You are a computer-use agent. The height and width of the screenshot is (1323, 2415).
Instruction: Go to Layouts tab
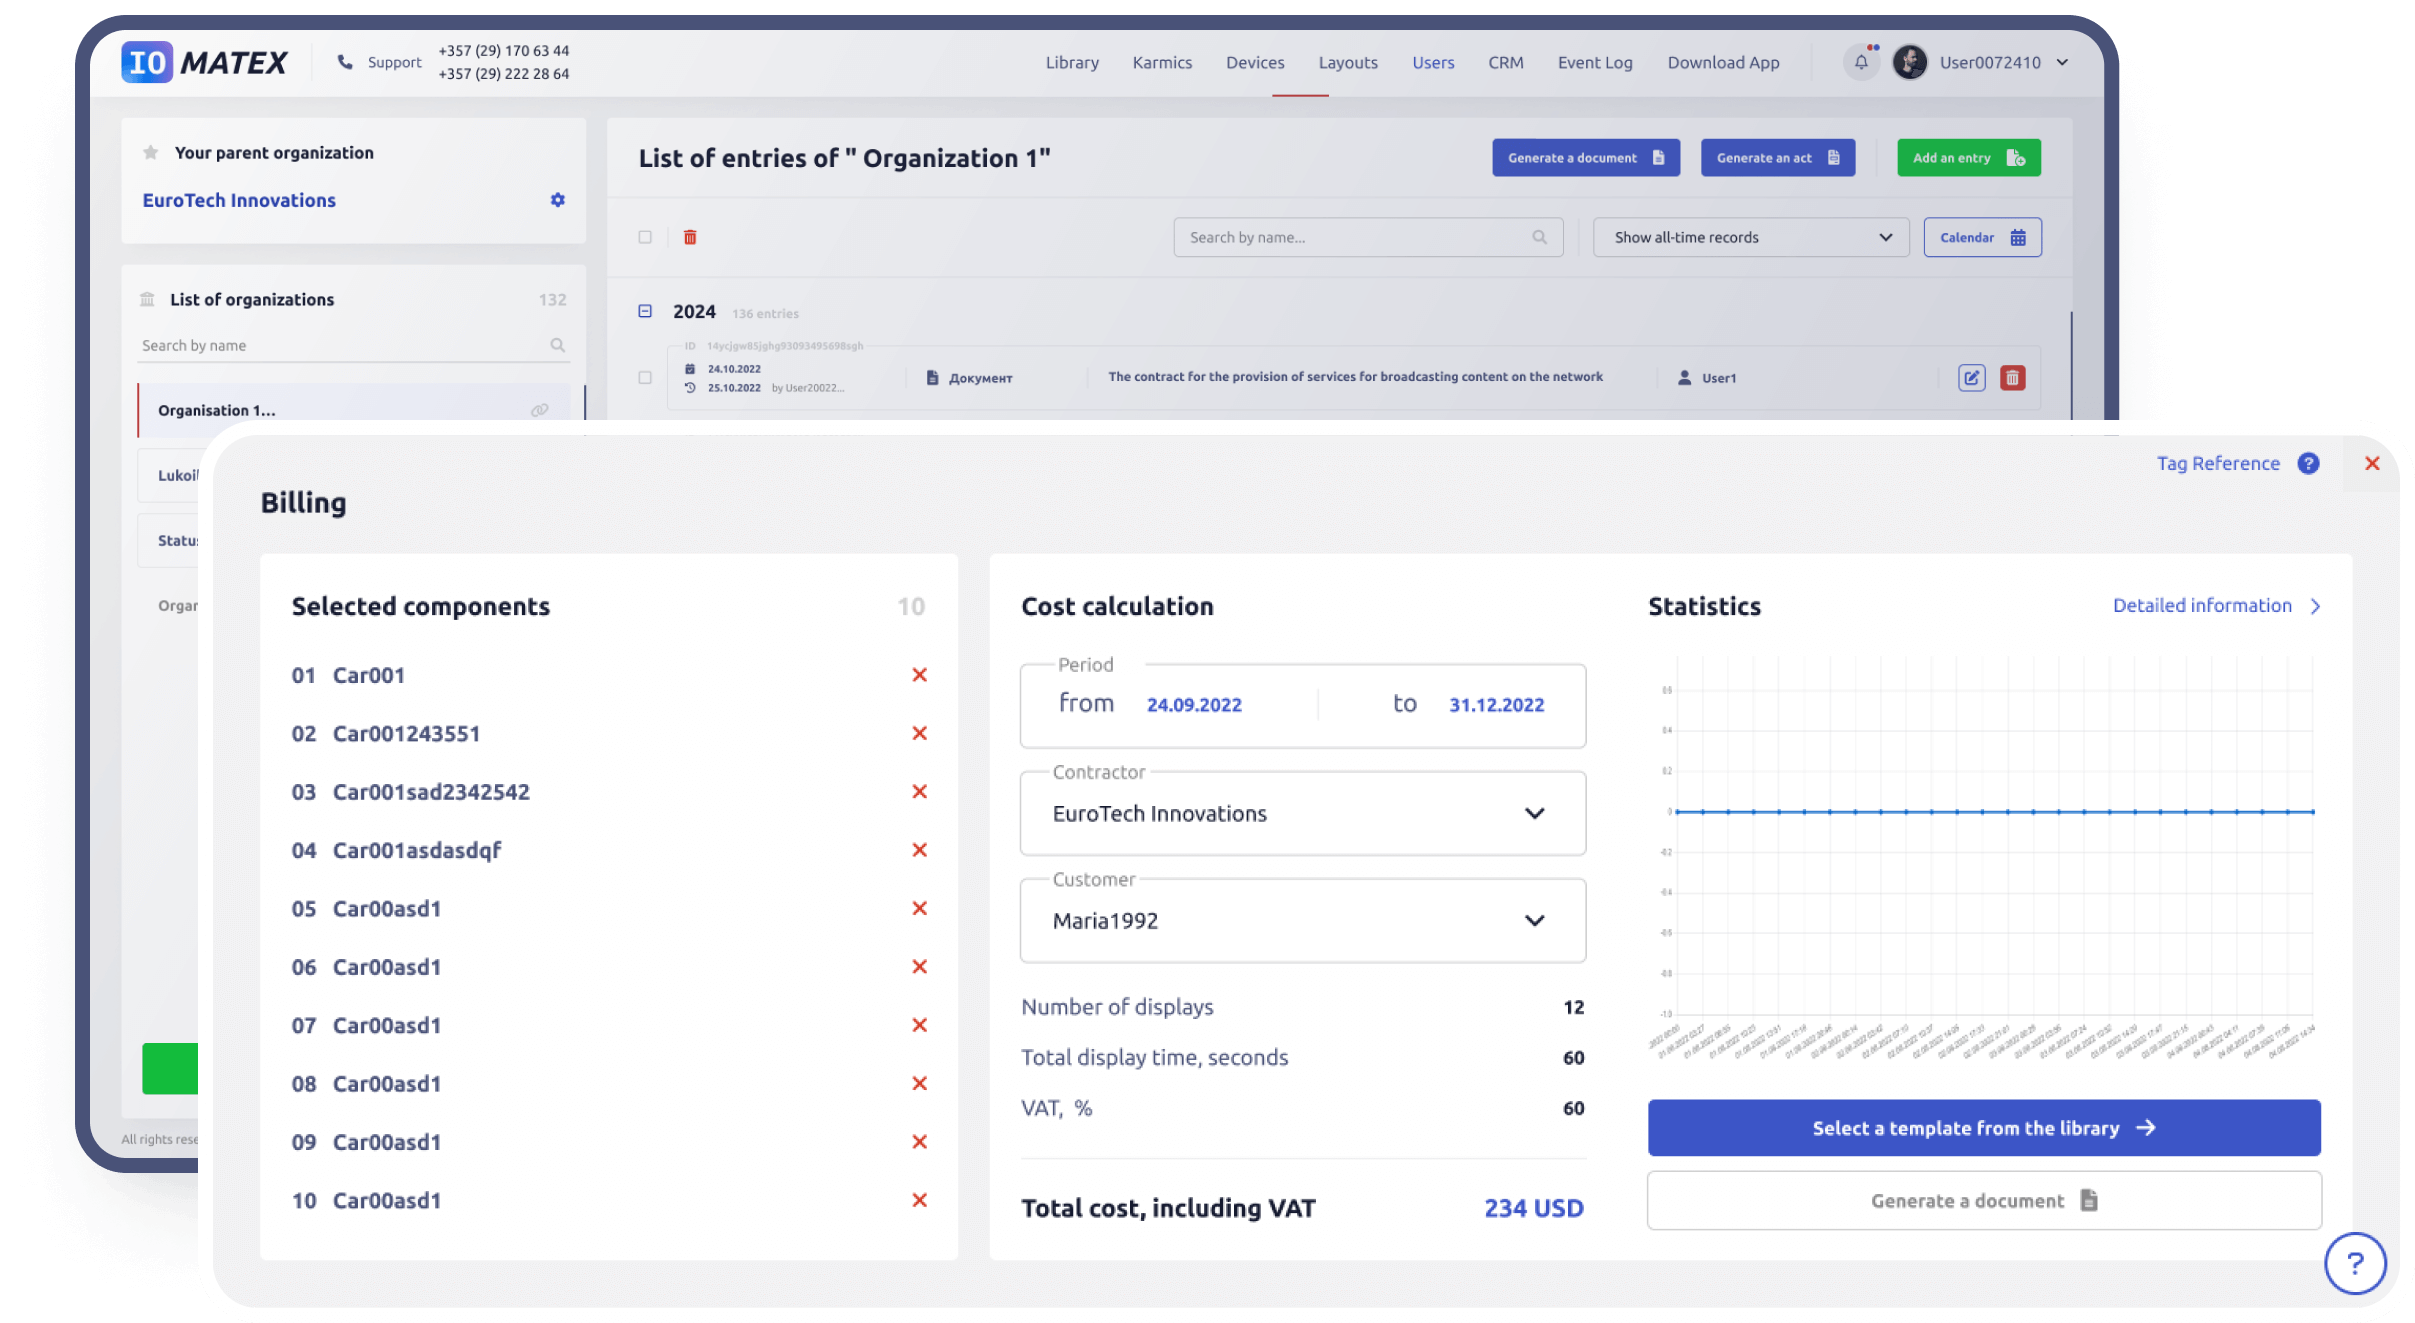click(1348, 62)
